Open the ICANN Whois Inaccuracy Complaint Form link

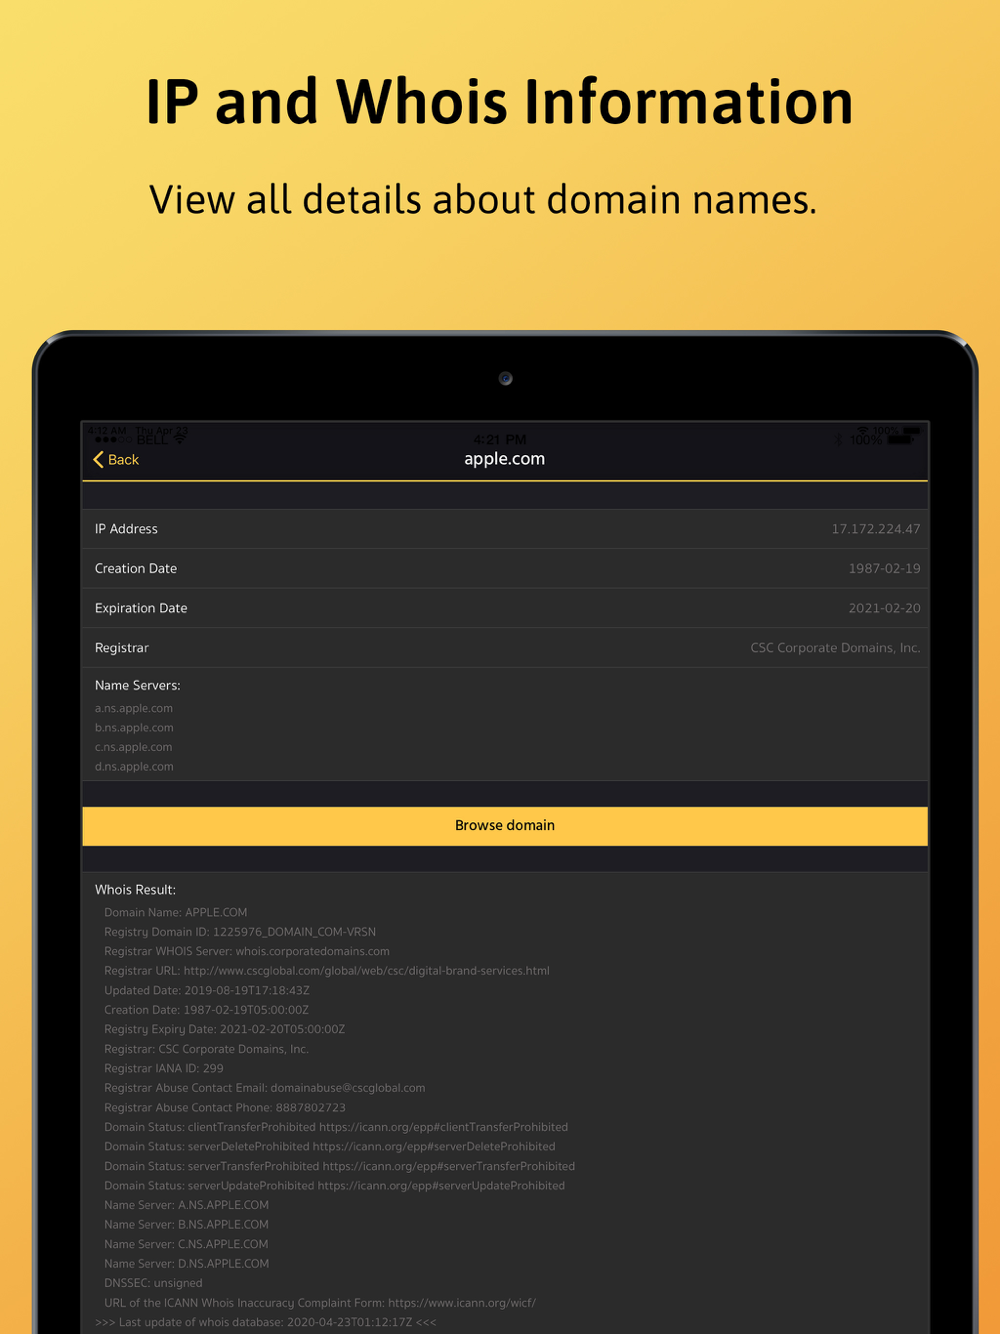point(462,1303)
